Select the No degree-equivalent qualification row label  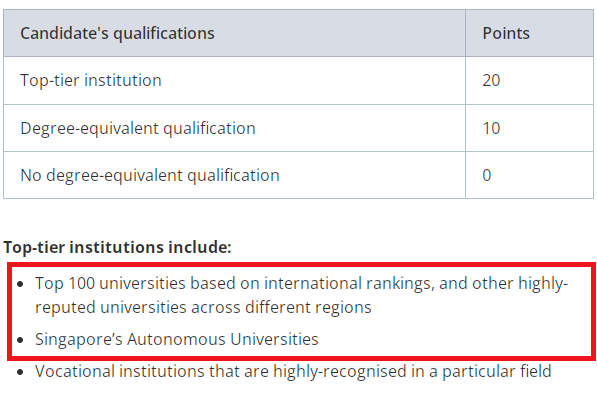(x=150, y=175)
